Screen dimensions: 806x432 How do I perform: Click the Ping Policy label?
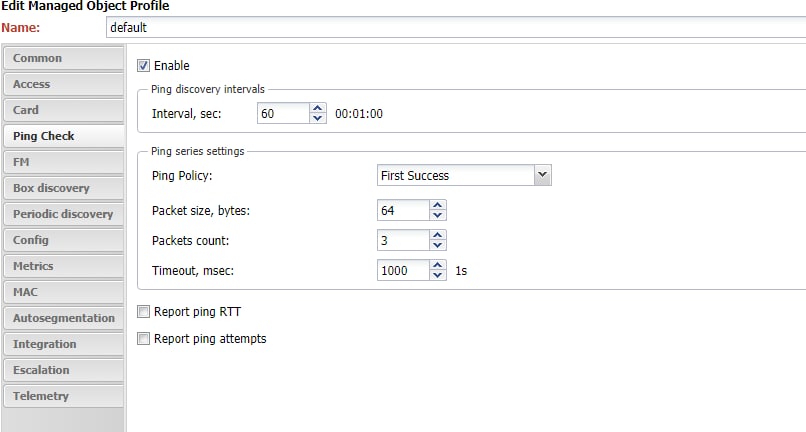click(x=182, y=175)
